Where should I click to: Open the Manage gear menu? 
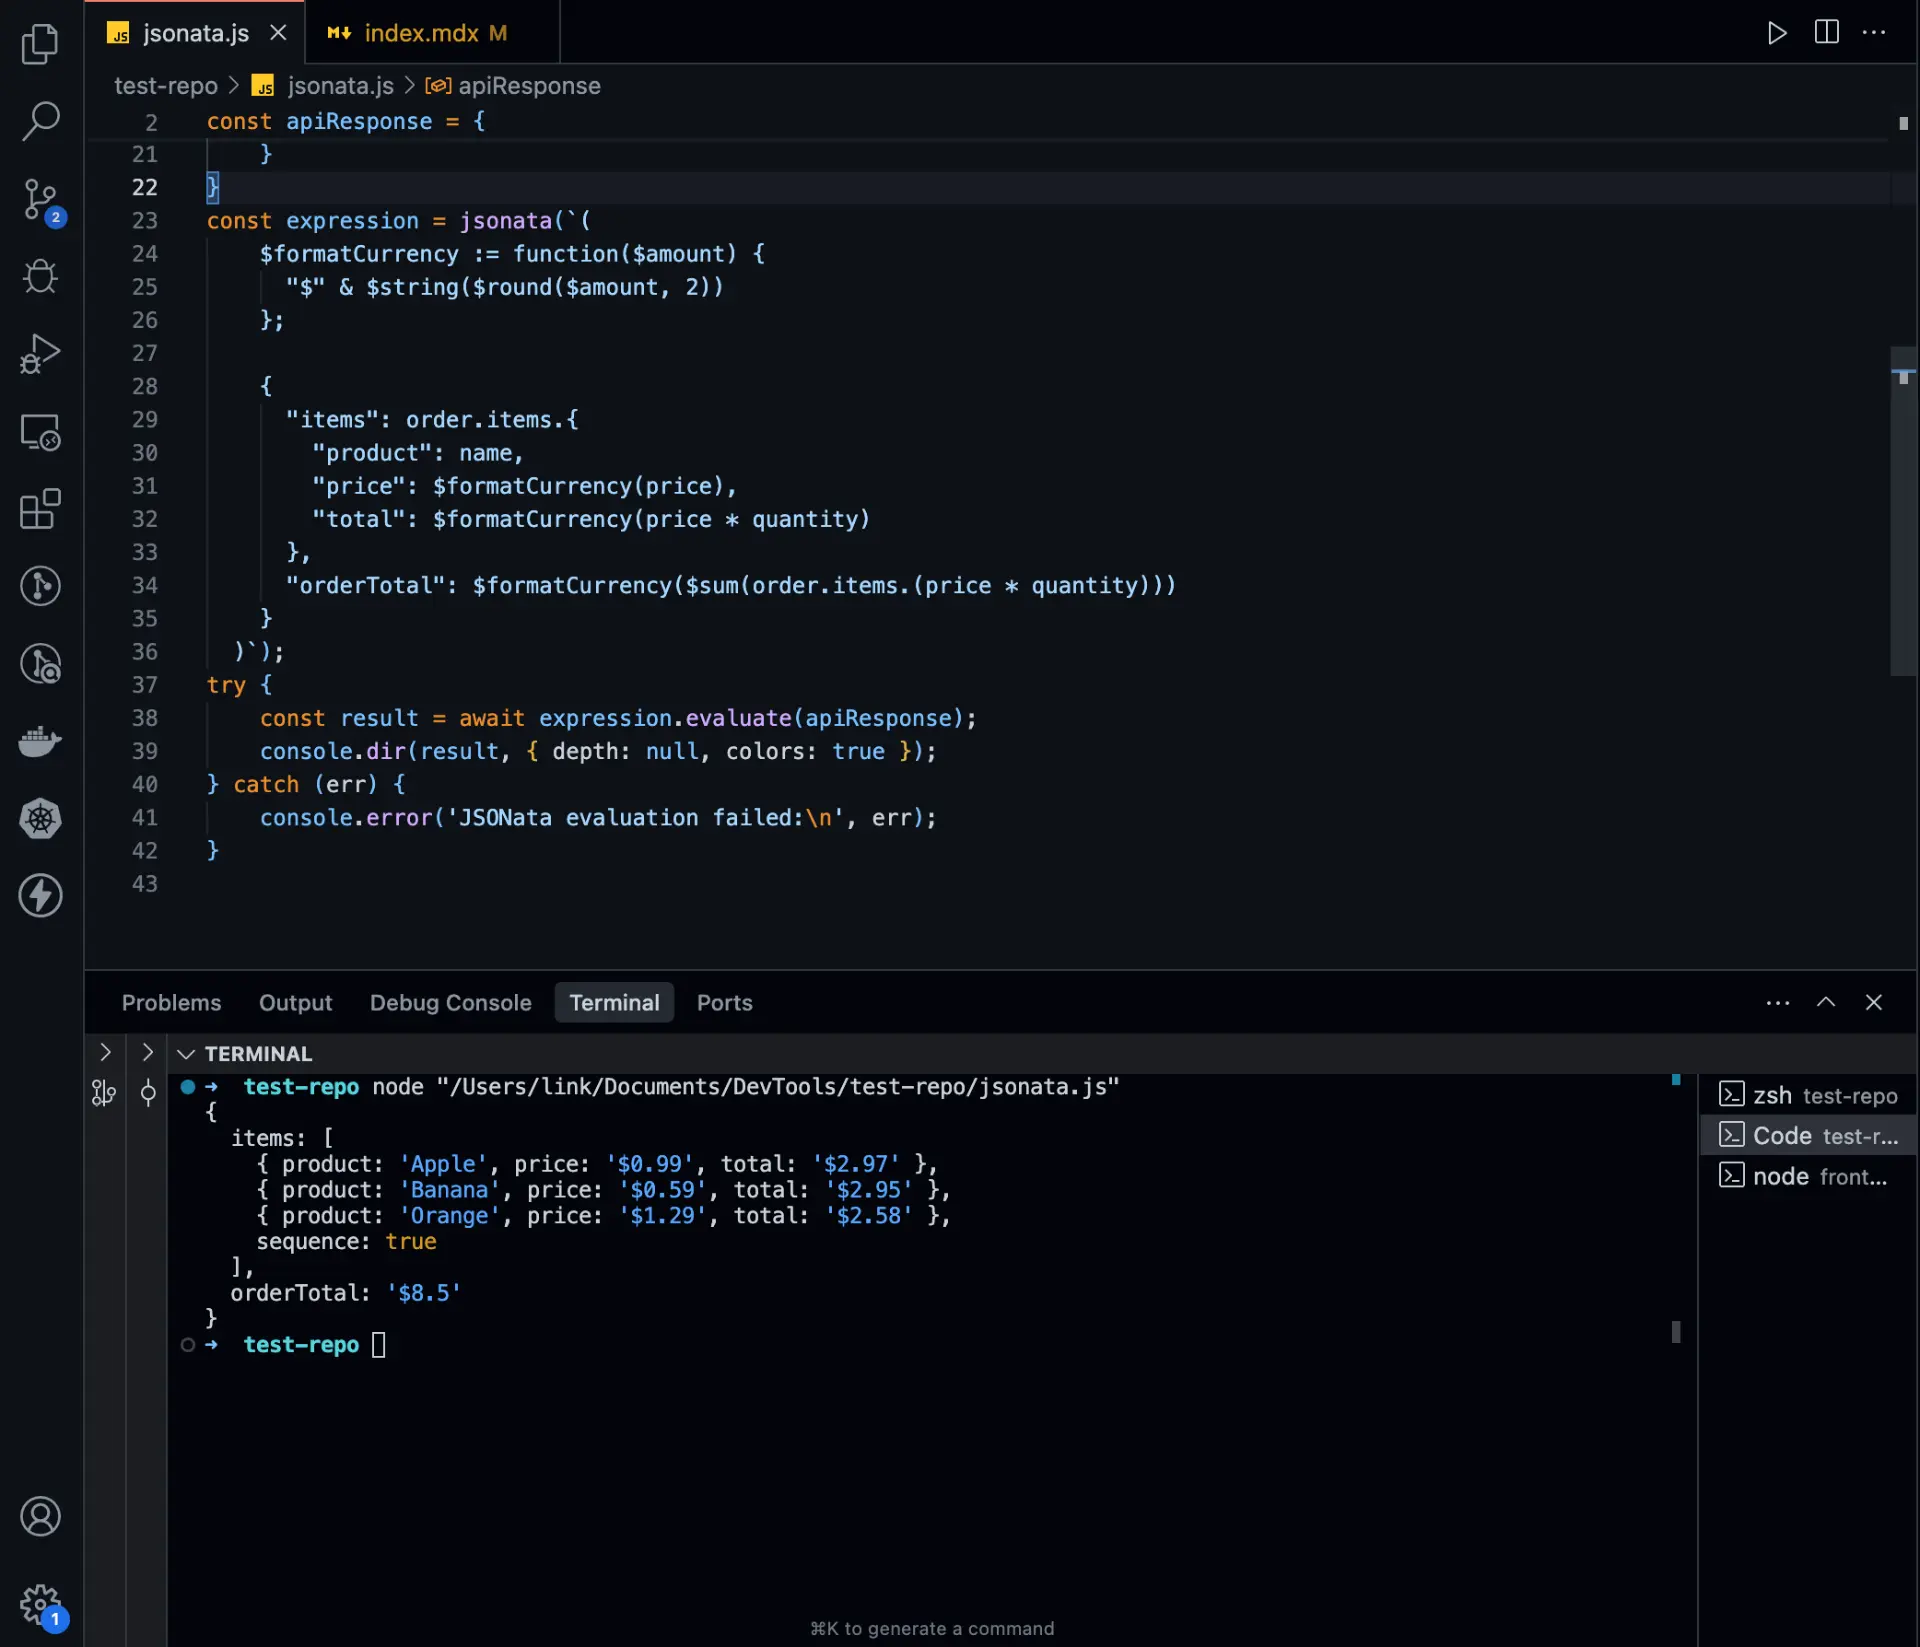[x=40, y=1604]
